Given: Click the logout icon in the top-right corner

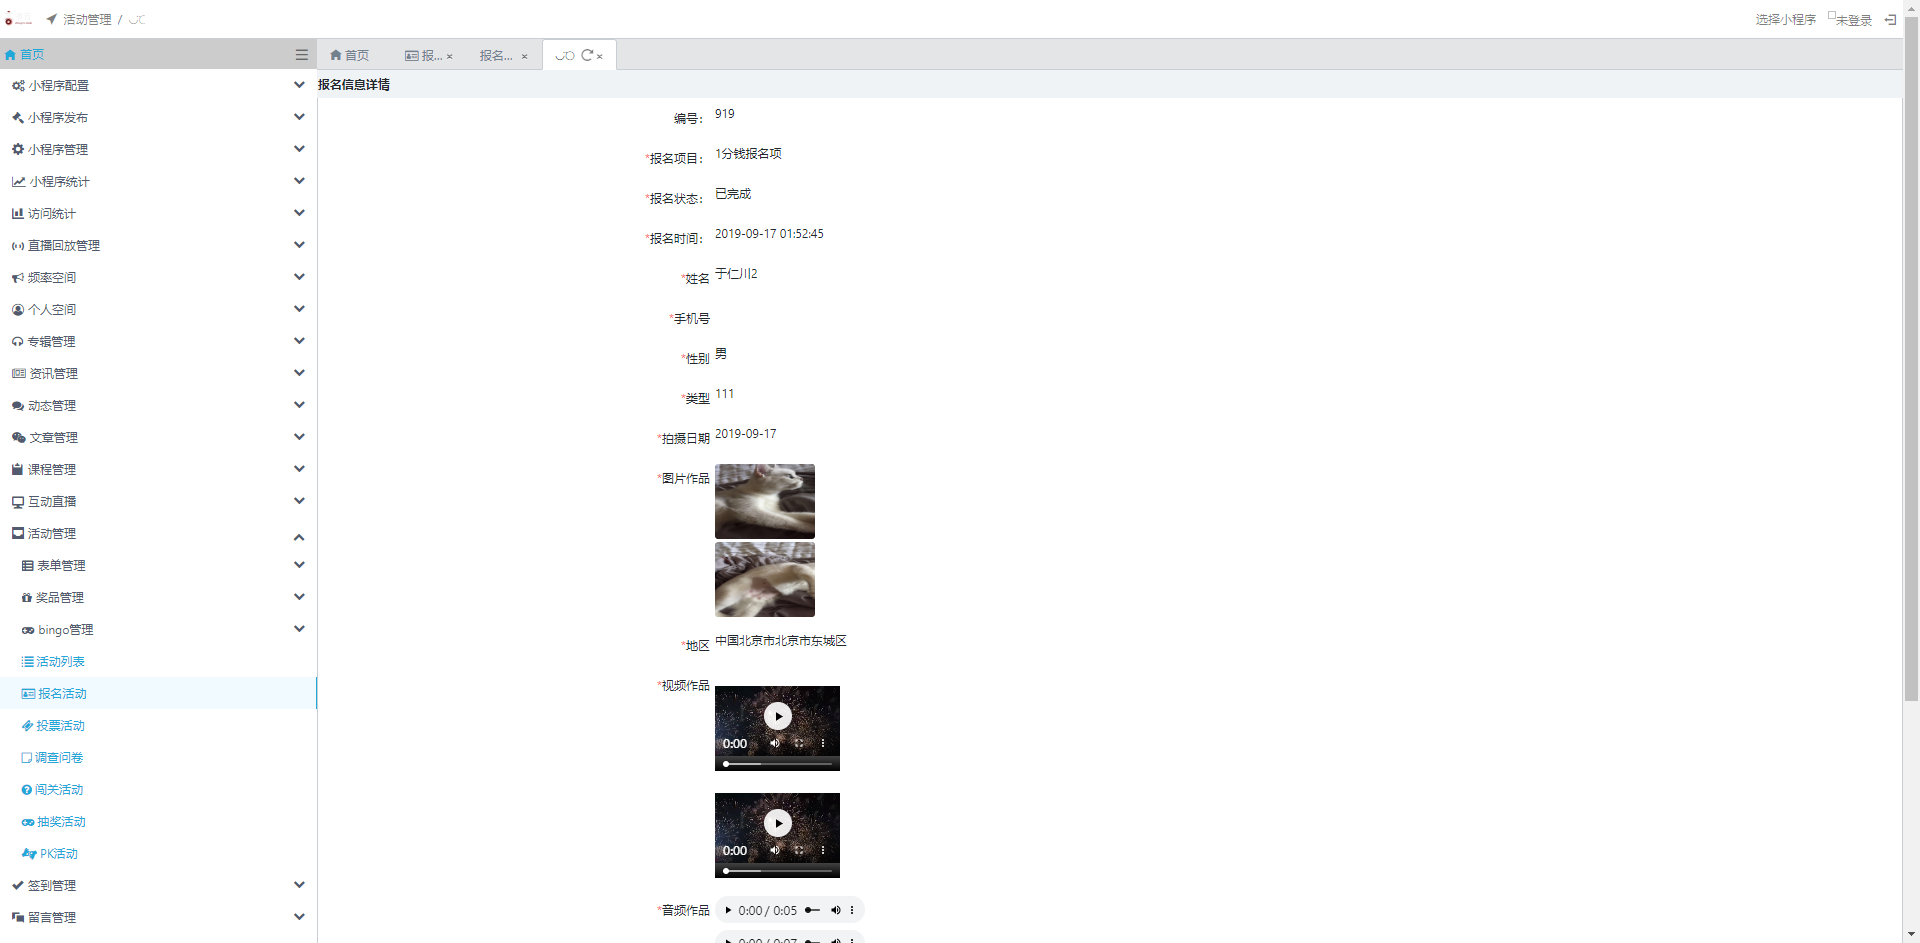Looking at the screenshot, I should click(x=1890, y=20).
